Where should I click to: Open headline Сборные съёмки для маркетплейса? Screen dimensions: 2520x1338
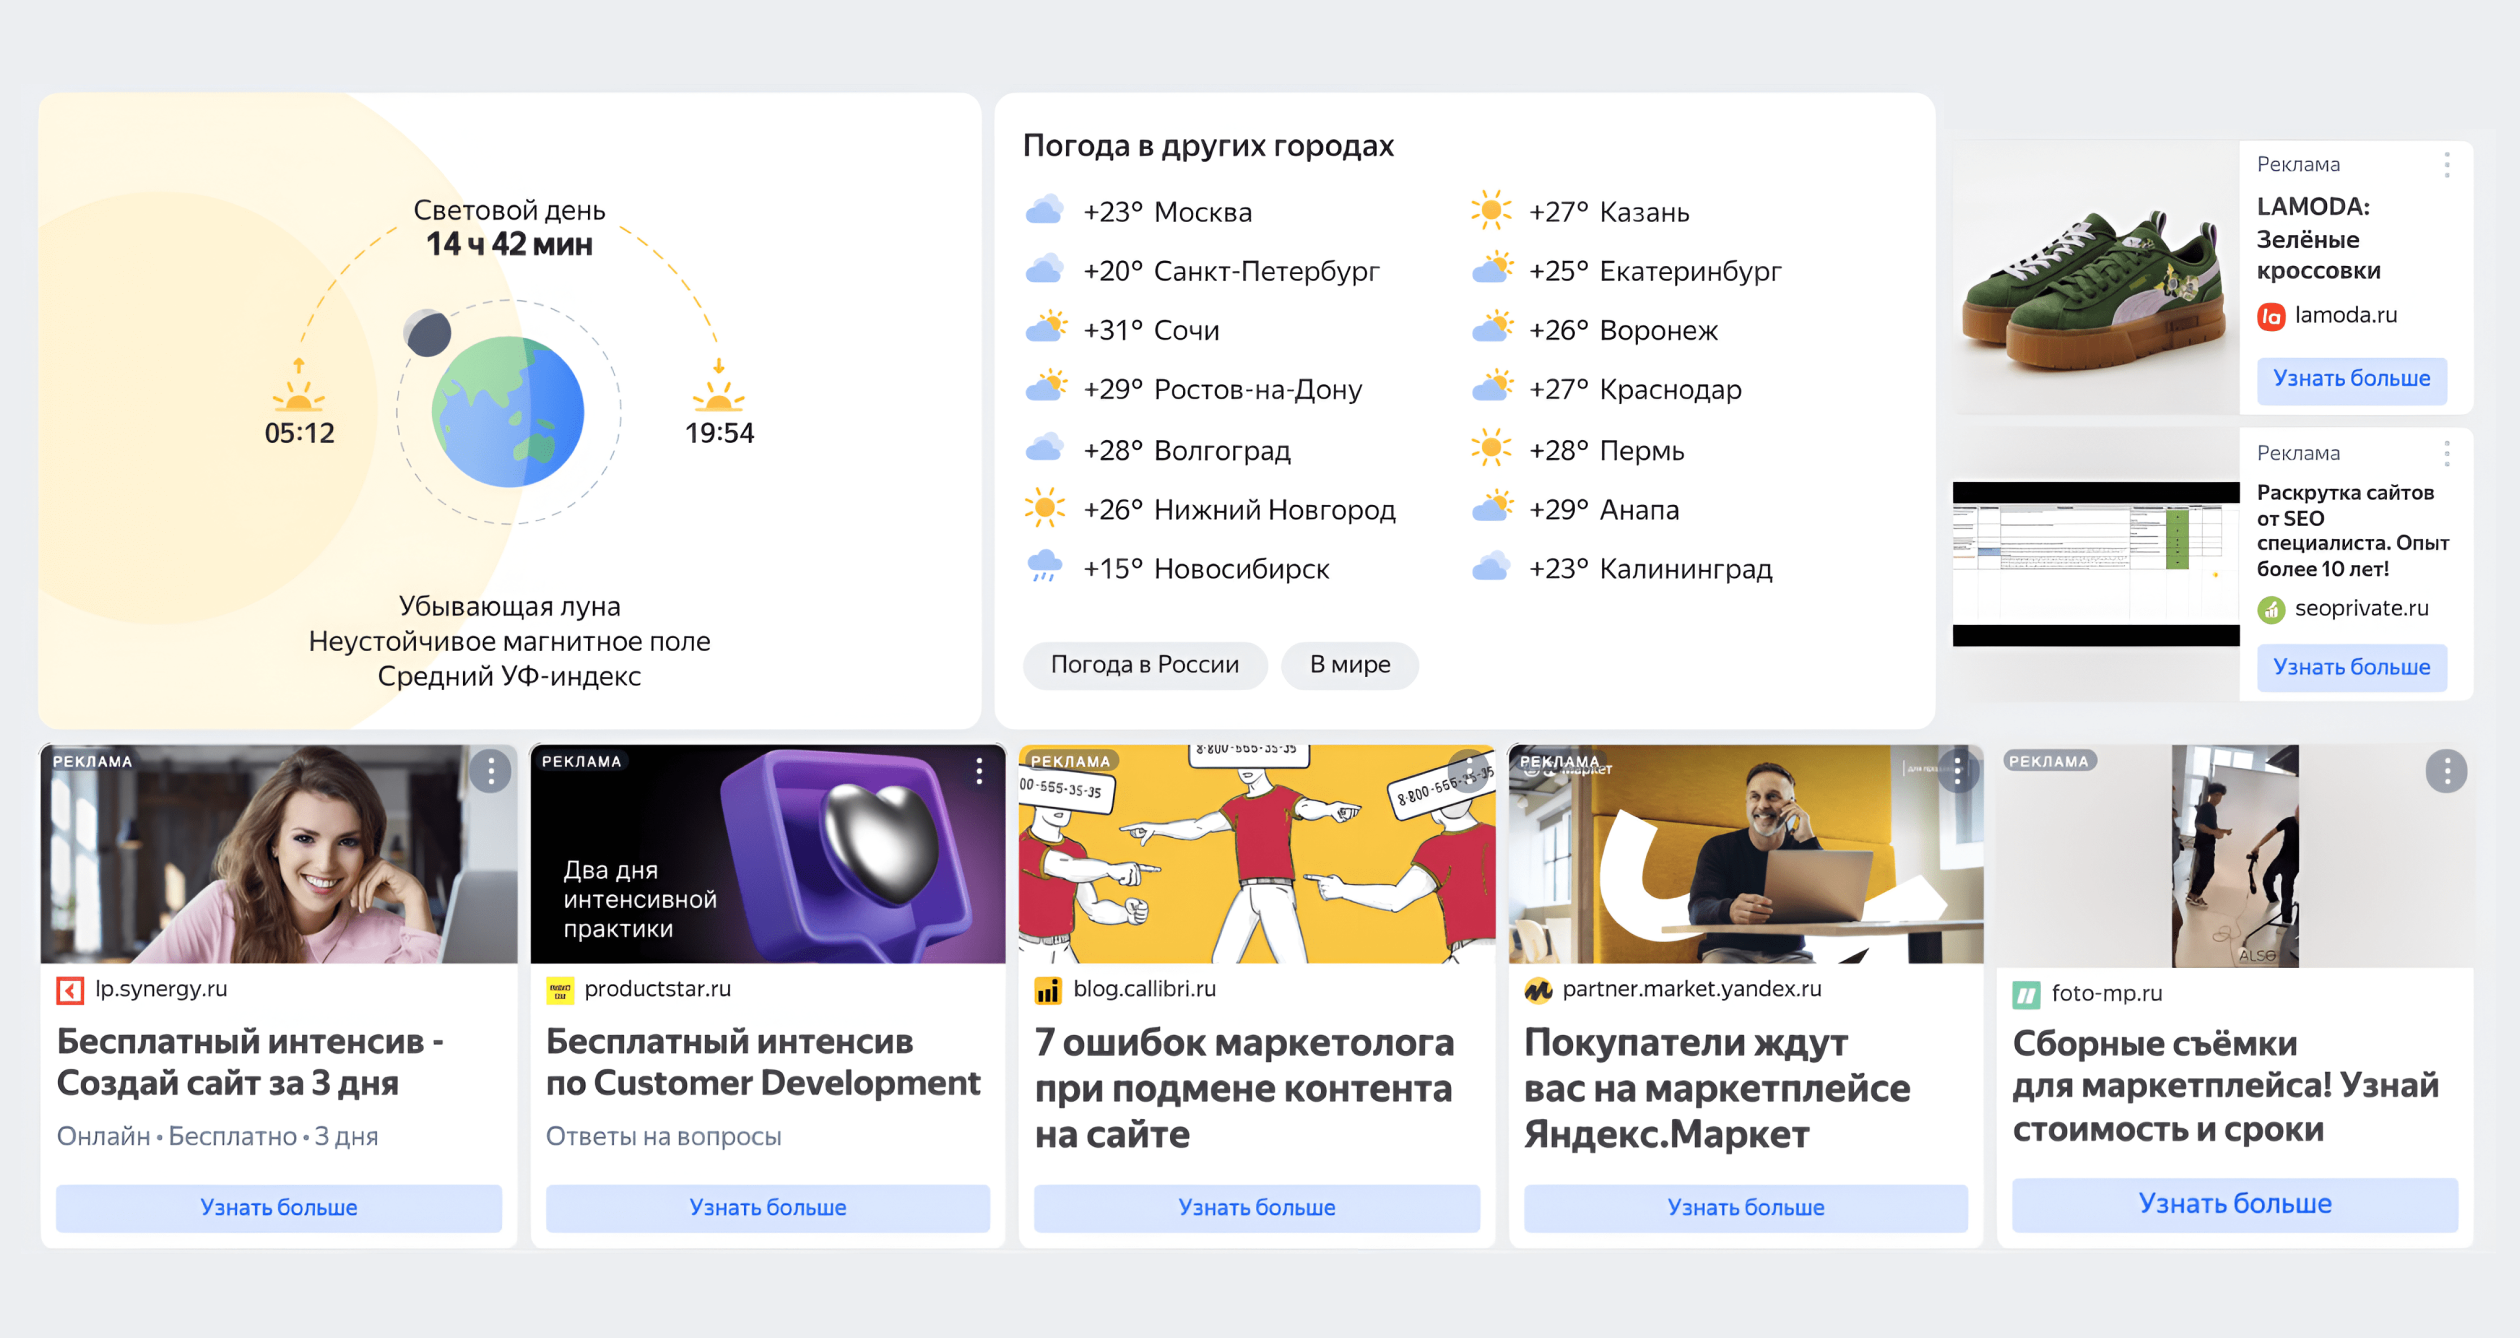[2226, 1087]
